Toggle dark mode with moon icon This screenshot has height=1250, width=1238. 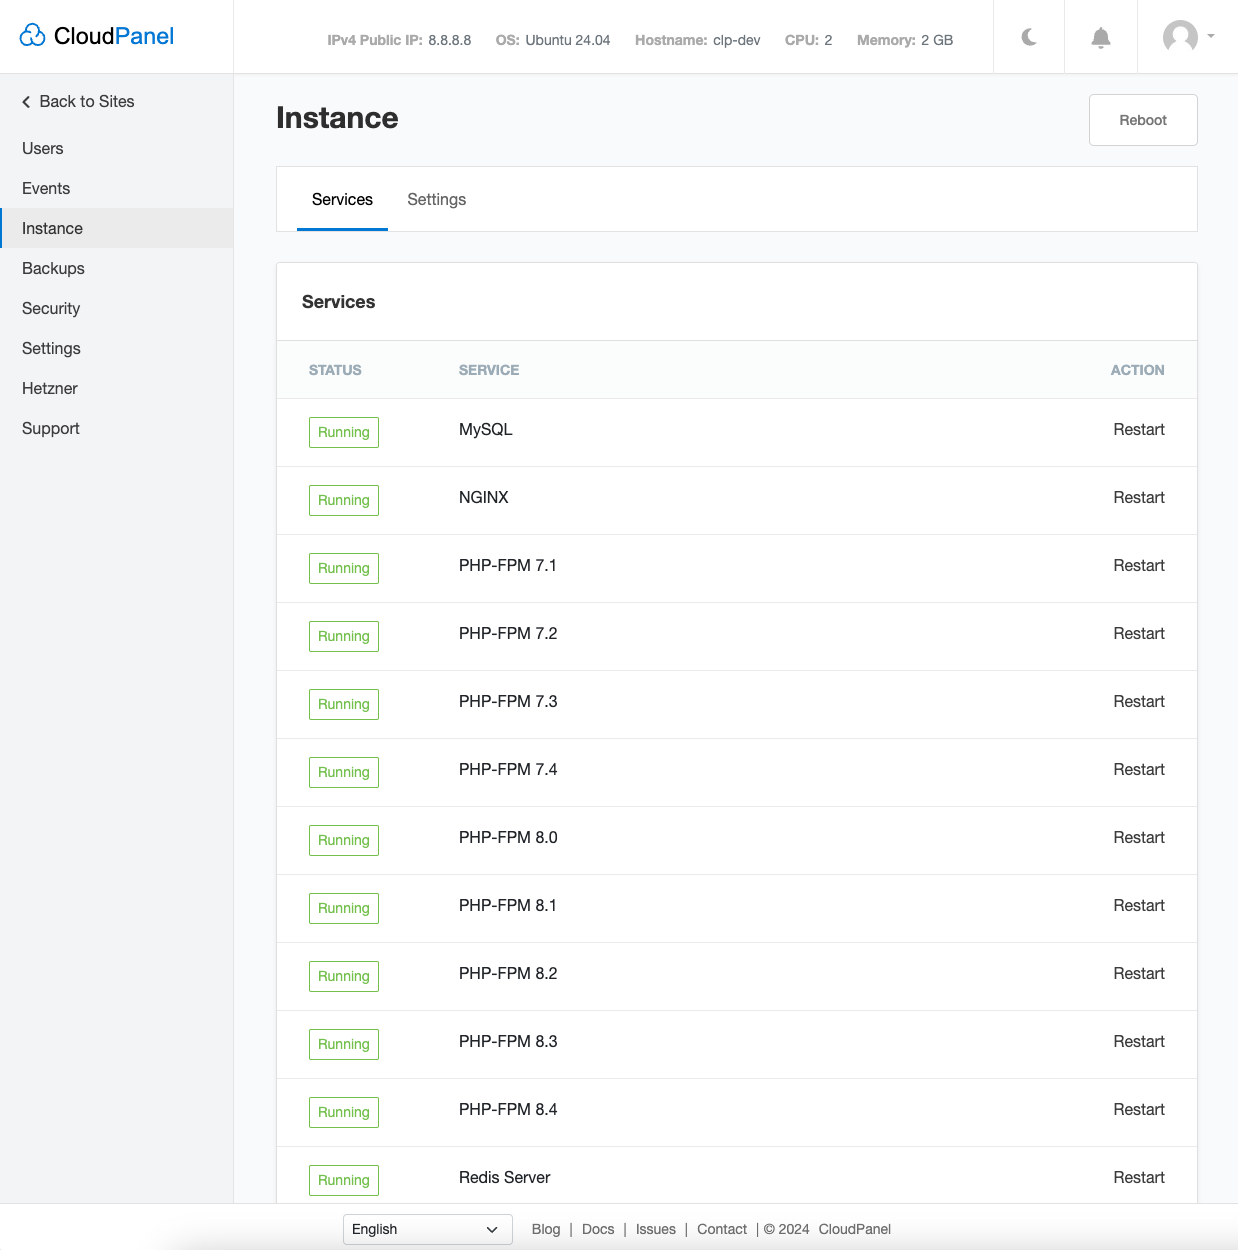pos(1029,37)
